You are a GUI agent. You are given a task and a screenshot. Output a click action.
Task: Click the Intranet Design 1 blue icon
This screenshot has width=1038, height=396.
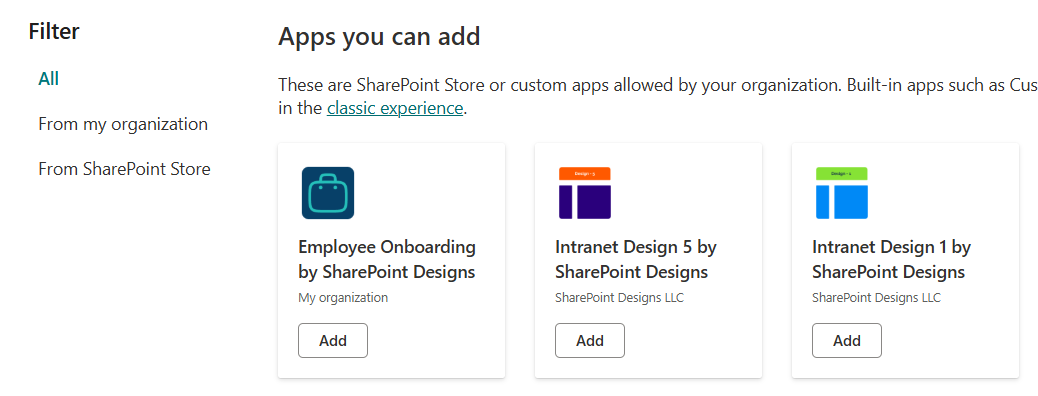(x=841, y=193)
